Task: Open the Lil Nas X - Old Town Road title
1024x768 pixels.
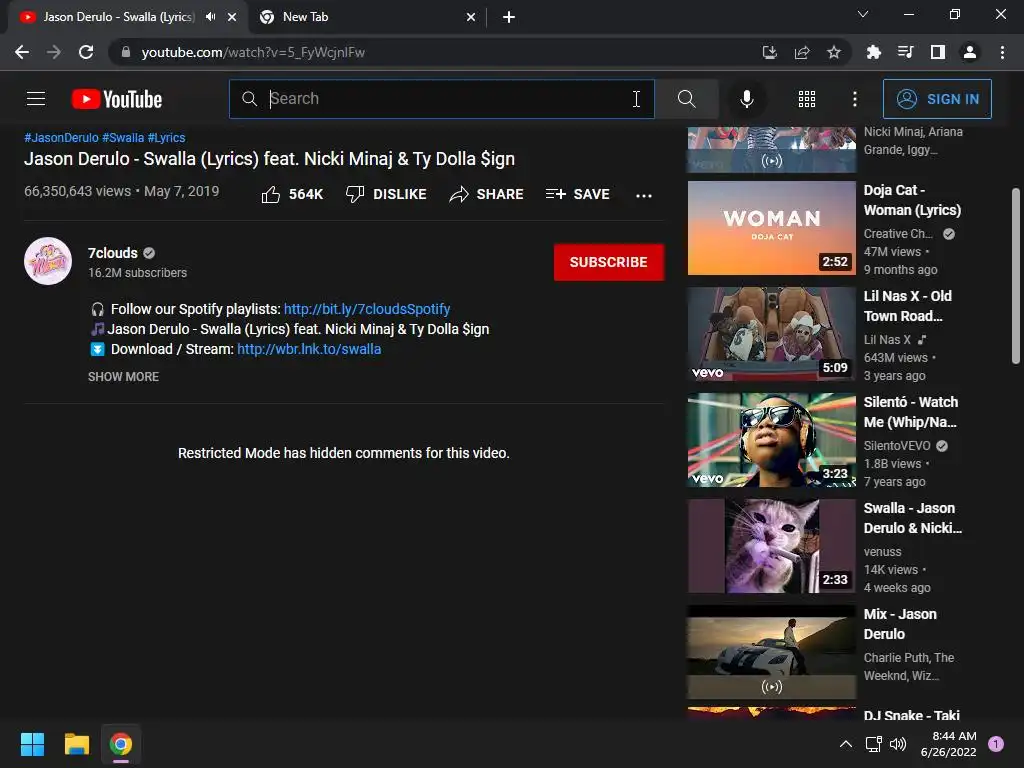Action: pos(907,306)
